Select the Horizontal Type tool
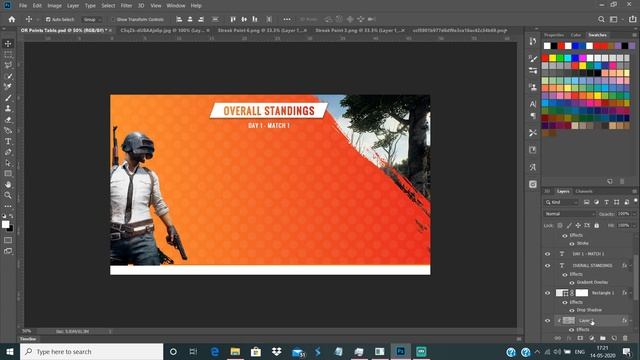Screen dimensions: 640x360 click(8, 142)
